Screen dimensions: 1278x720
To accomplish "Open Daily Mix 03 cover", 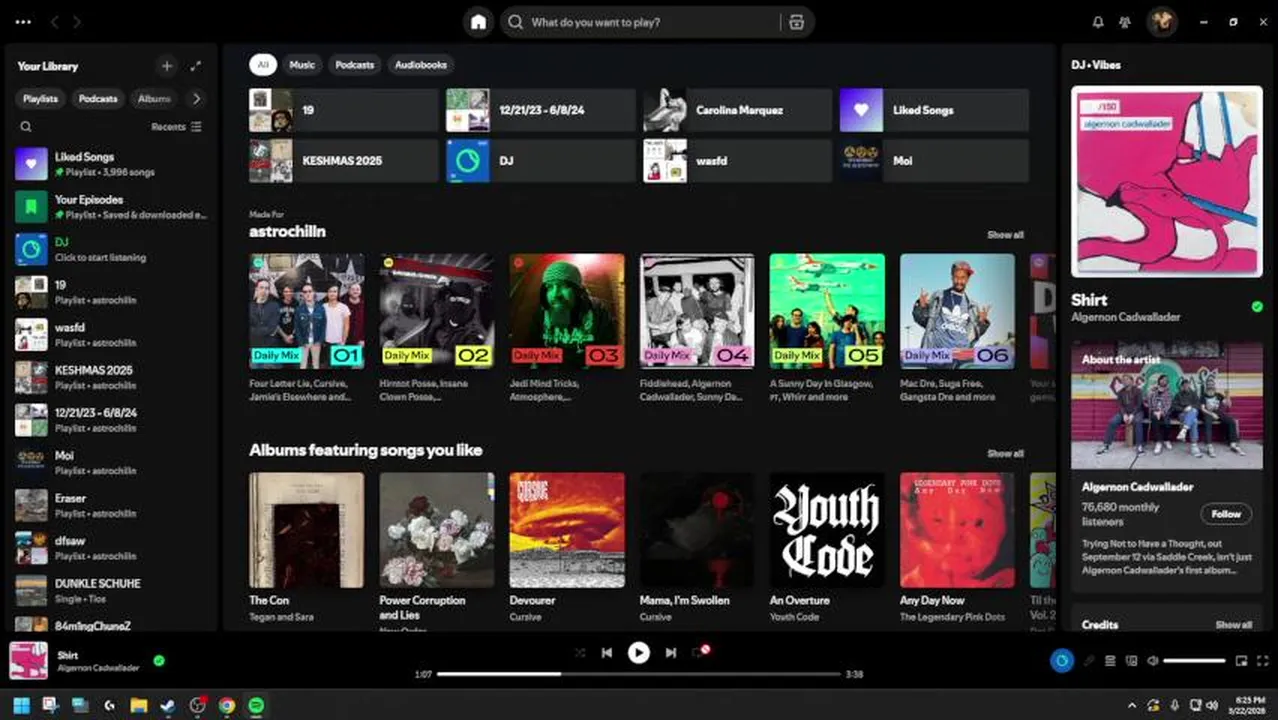I will pos(567,311).
